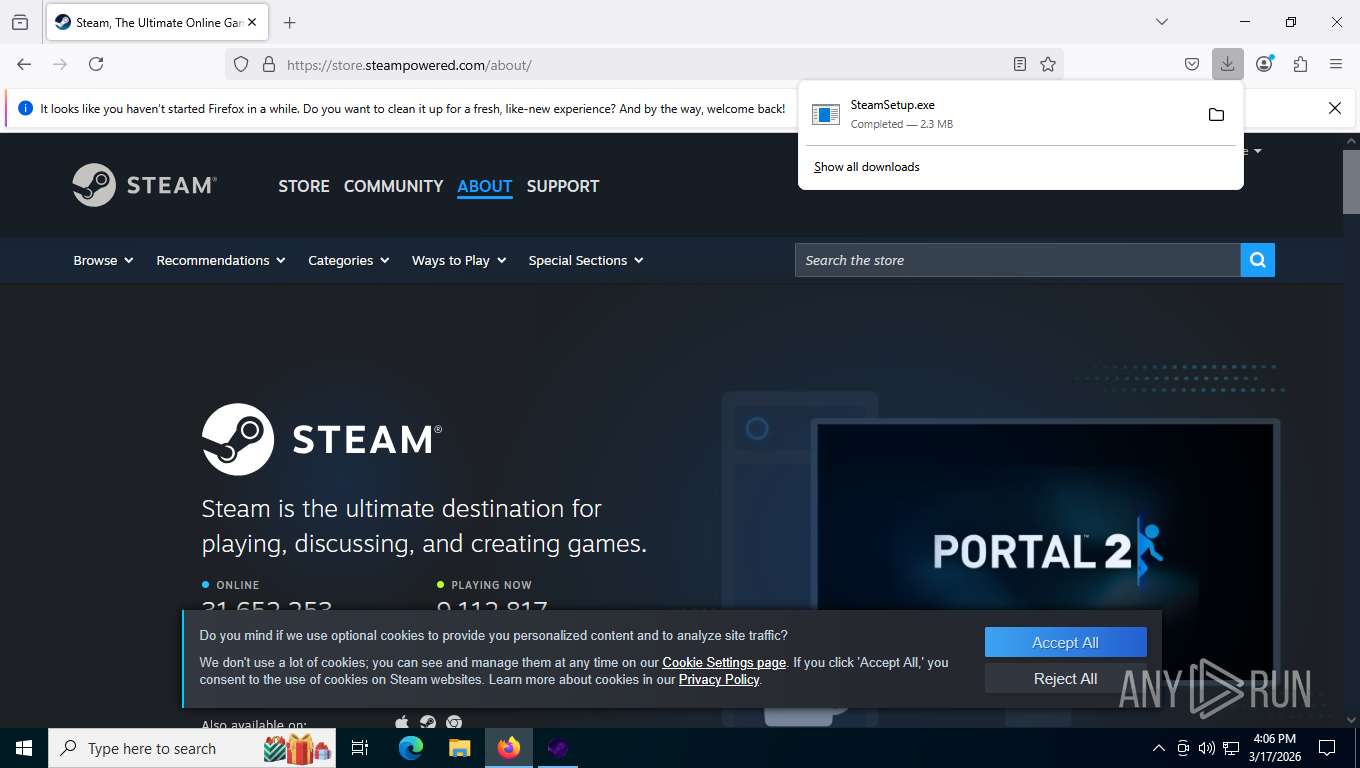Expand the Categories dropdown
Image resolution: width=1360 pixels, height=768 pixels.
348,260
